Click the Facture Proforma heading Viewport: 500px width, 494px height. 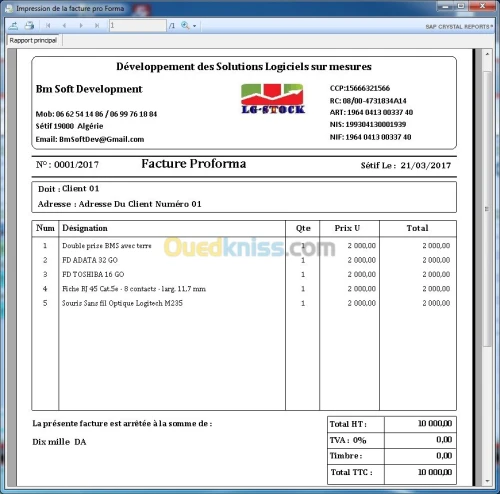tap(194, 164)
